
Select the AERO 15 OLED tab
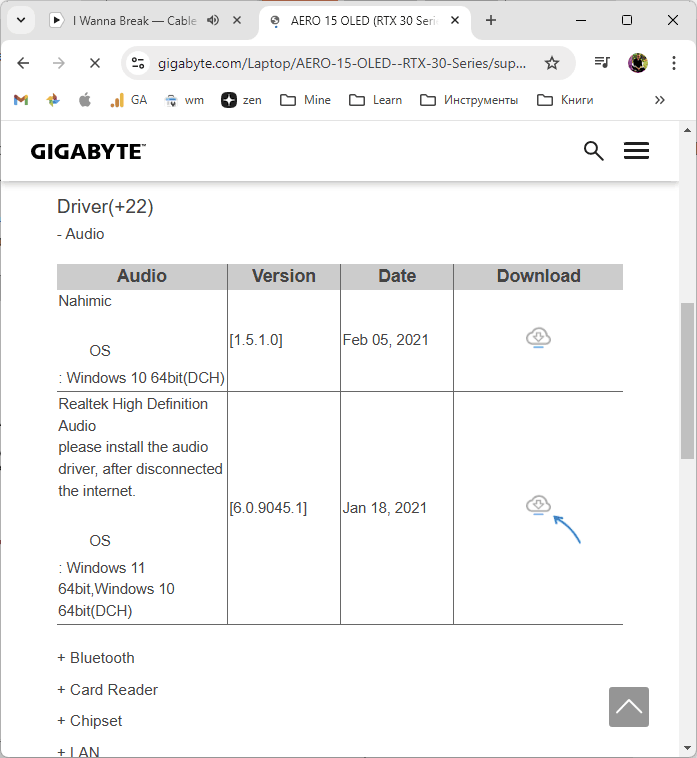coord(363,20)
